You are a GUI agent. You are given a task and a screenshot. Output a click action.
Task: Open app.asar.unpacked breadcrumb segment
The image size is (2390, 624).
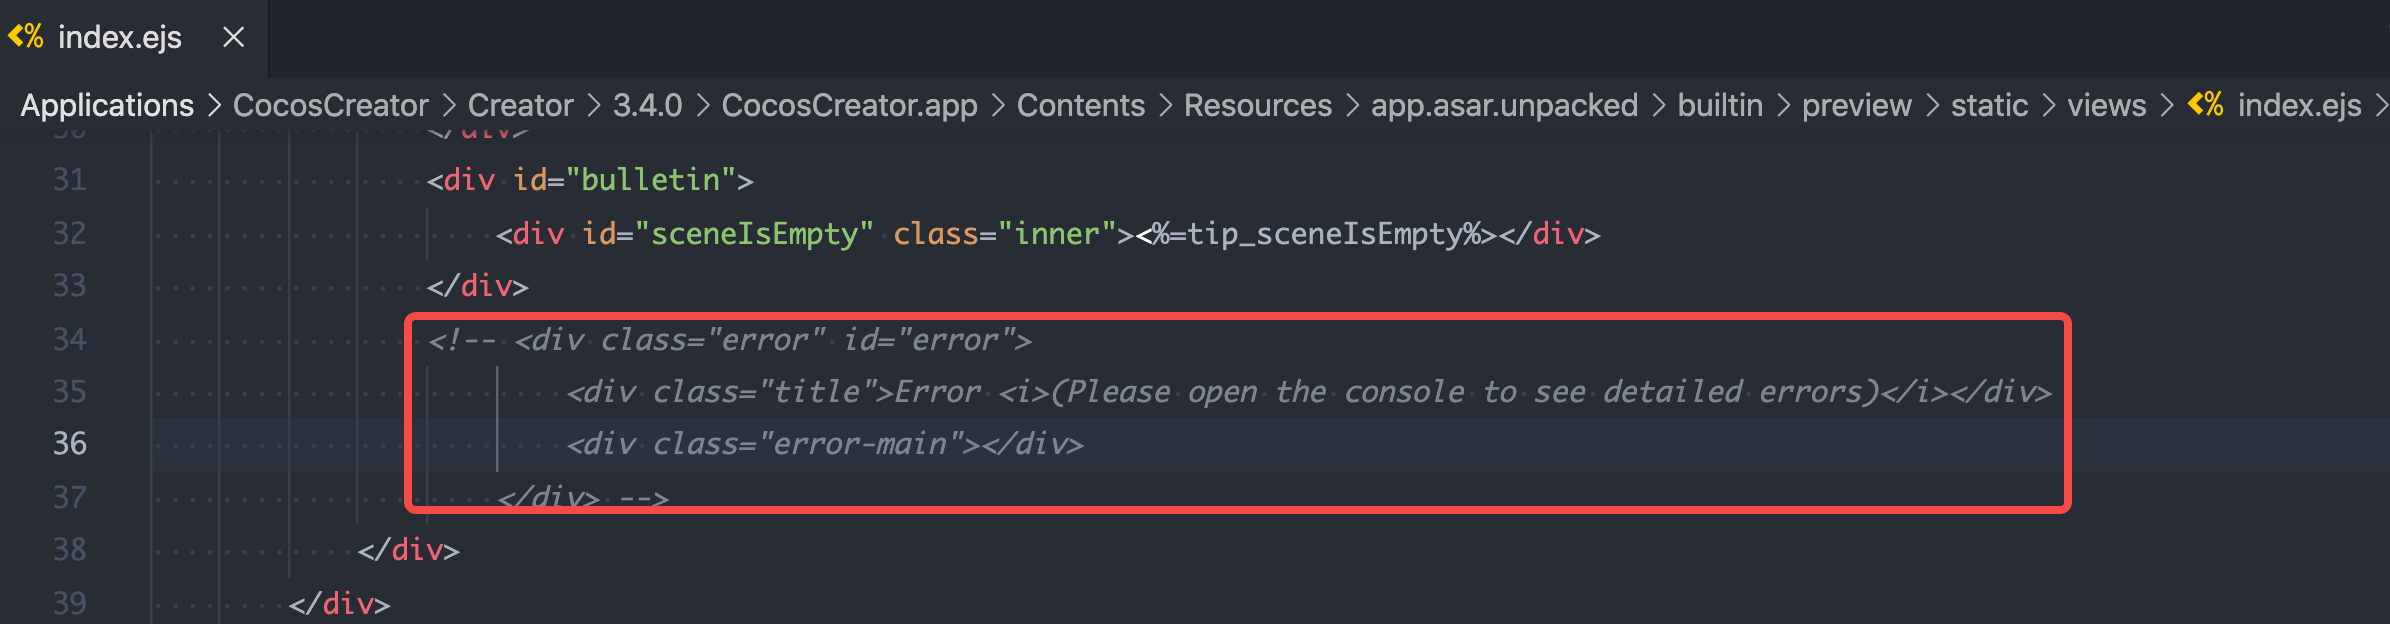(1504, 105)
